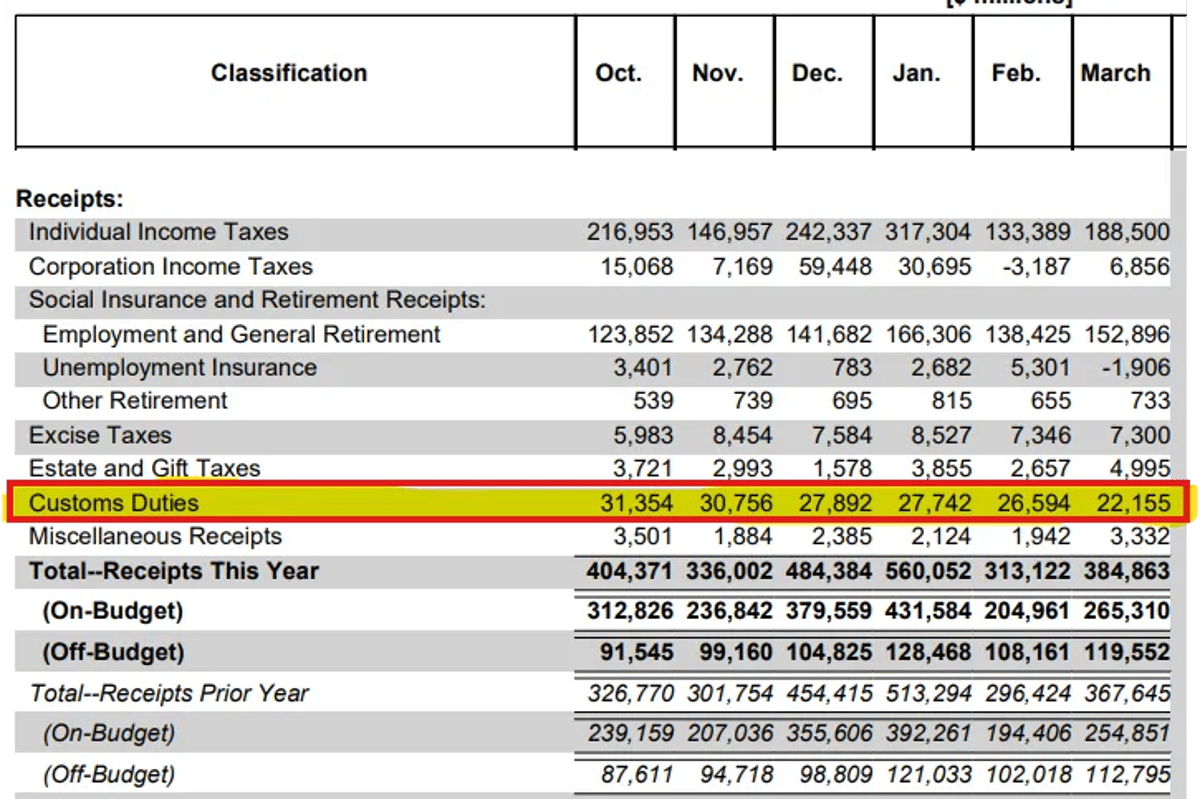
Task: Click prior year Off-Budget November value 94,718
Action: [736, 774]
